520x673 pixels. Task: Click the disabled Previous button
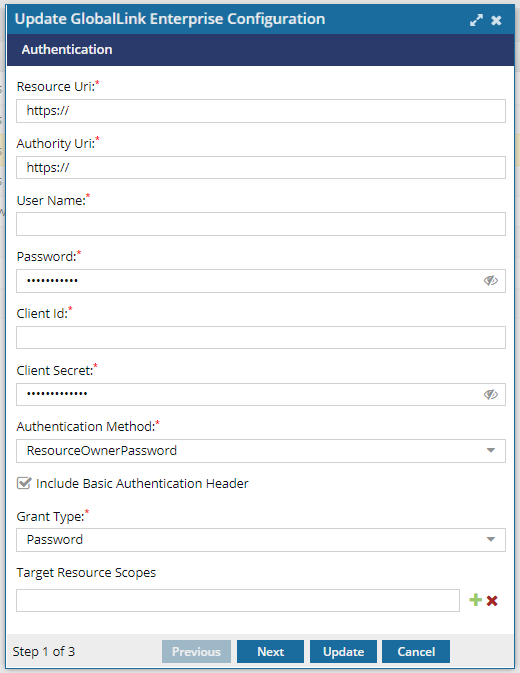coord(197,652)
